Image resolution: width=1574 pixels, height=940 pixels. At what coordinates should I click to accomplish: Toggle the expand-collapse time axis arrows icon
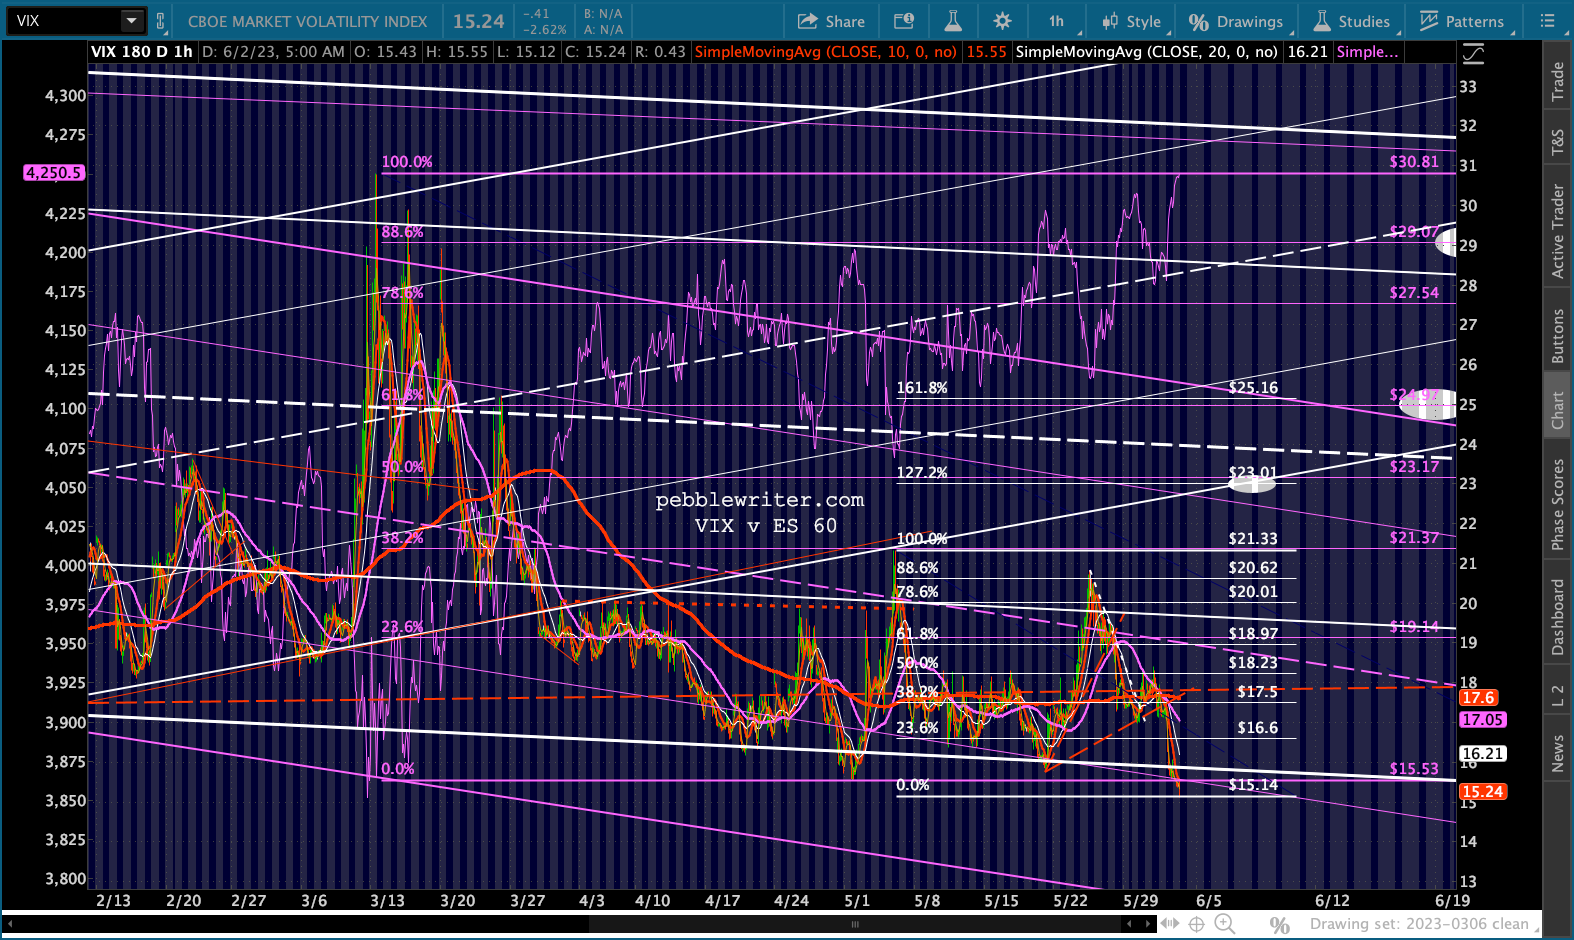tap(1168, 924)
